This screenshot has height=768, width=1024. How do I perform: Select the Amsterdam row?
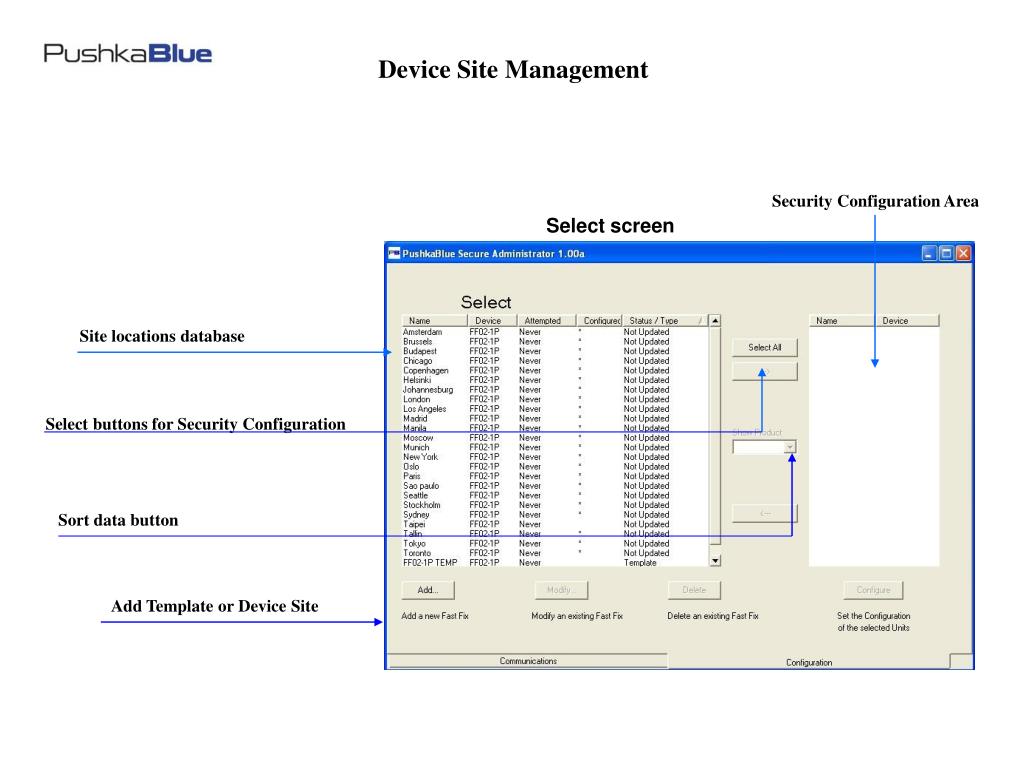pyautogui.click(x=554, y=332)
